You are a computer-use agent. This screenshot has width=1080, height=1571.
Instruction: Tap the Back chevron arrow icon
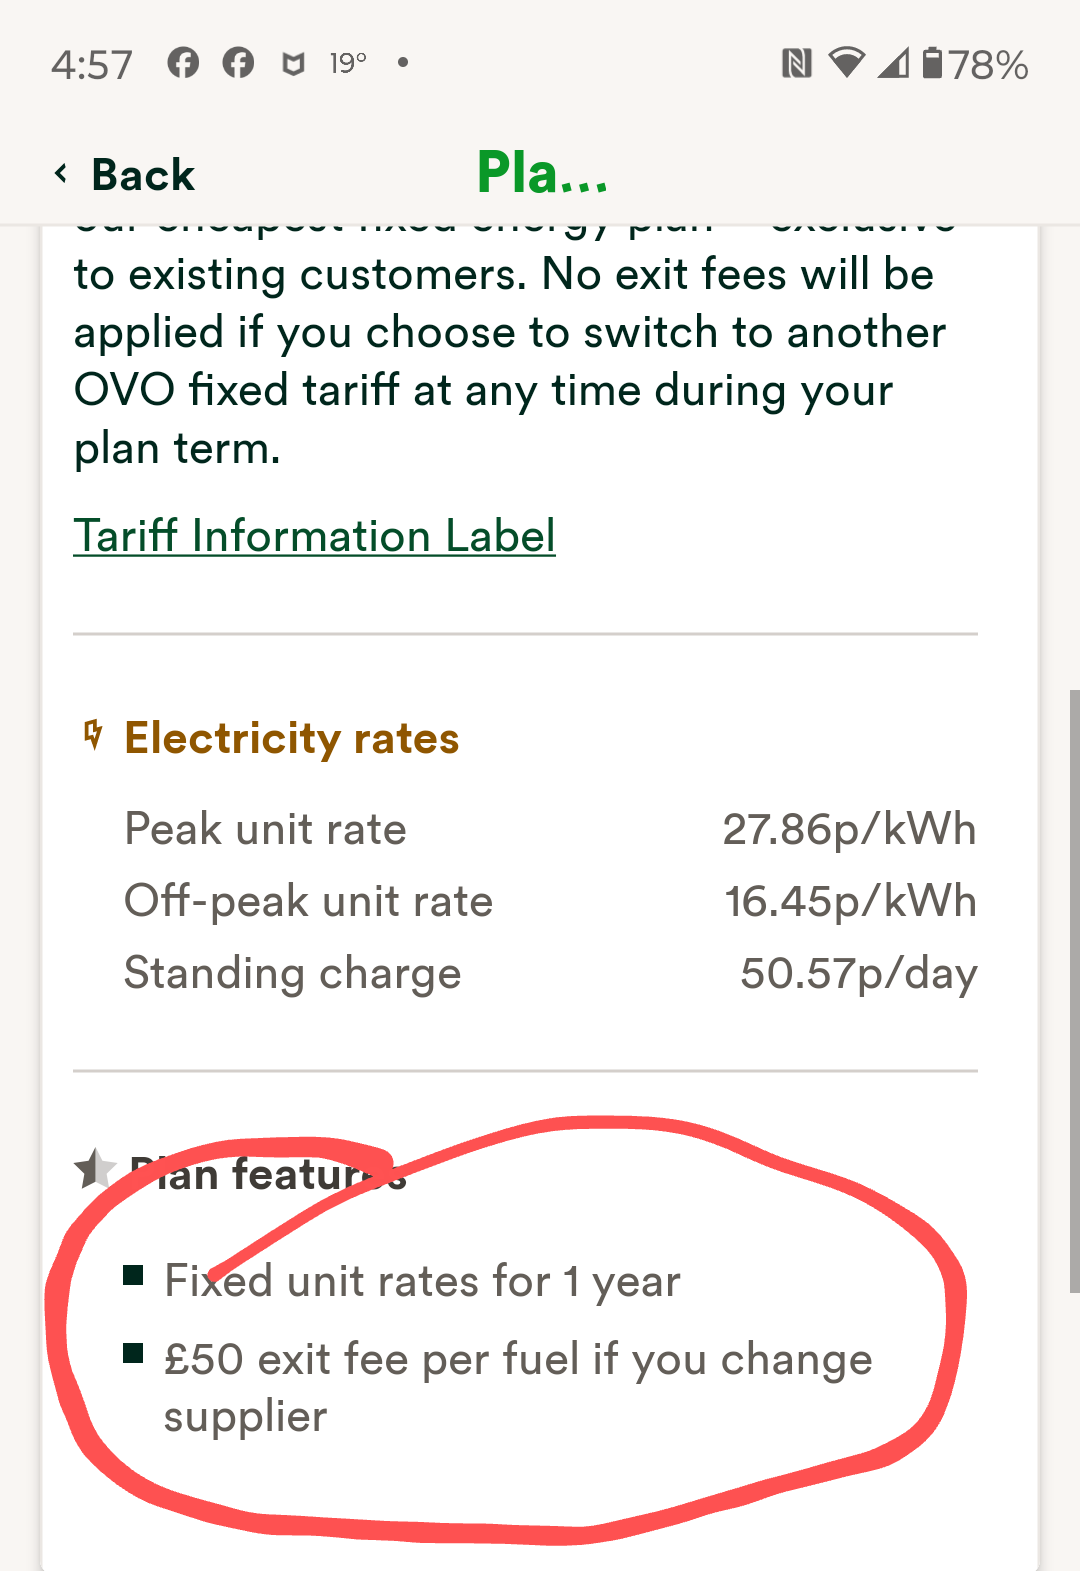[x=62, y=174]
